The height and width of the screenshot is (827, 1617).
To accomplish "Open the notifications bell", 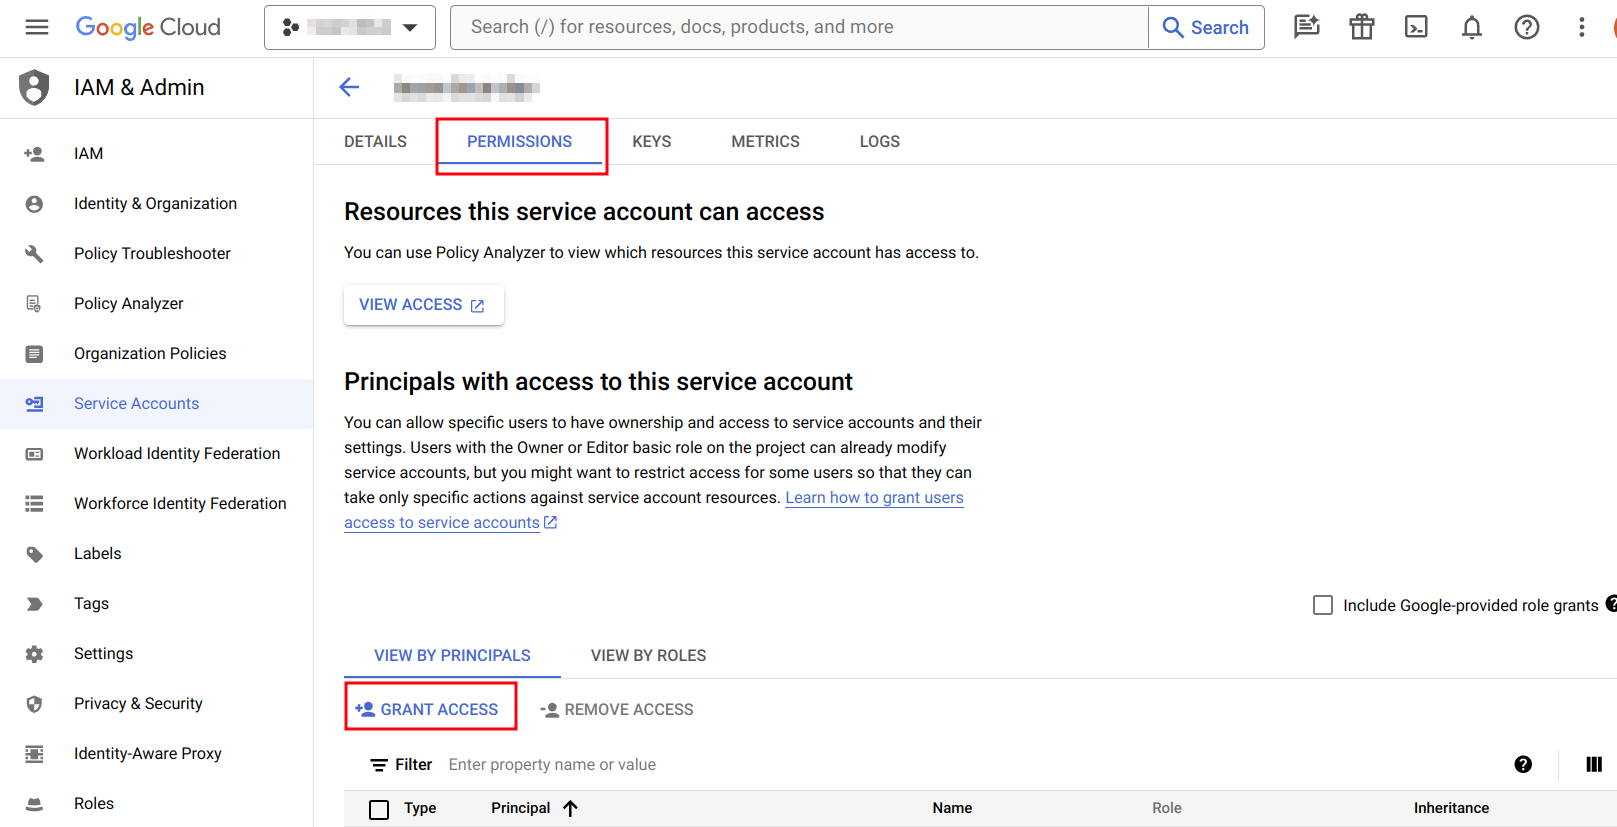I will [x=1471, y=27].
